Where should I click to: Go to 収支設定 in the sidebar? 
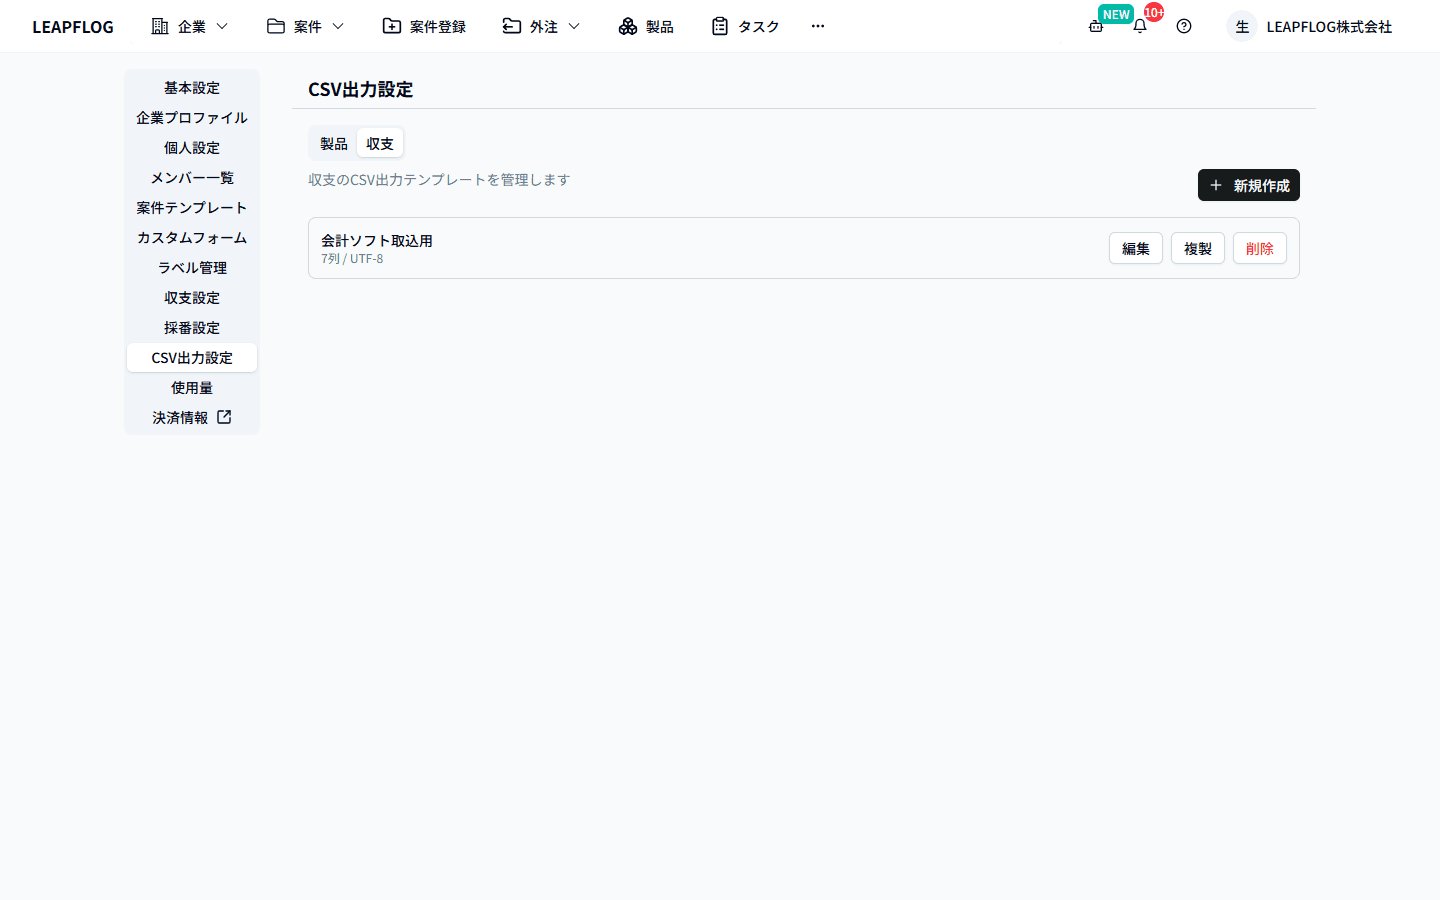[192, 298]
